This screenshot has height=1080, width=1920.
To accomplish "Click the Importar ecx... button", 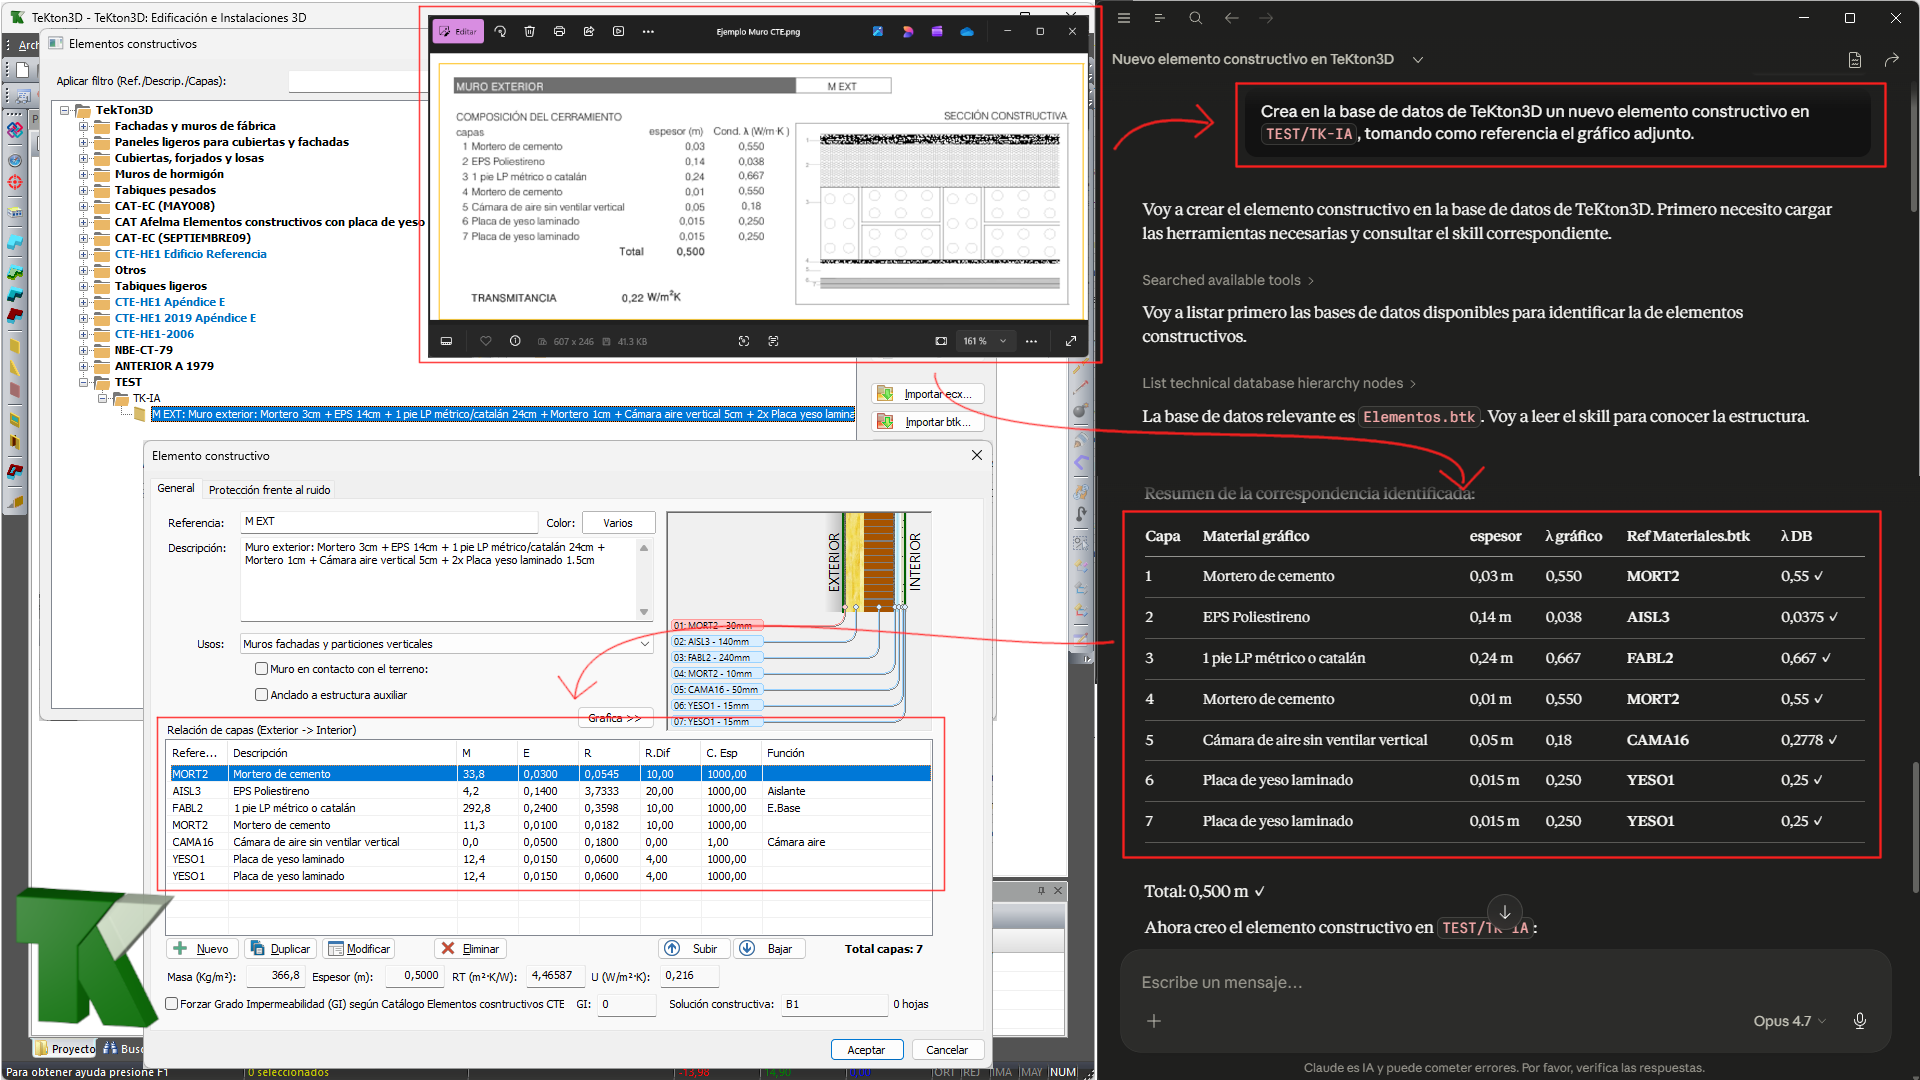I will pos(928,394).
